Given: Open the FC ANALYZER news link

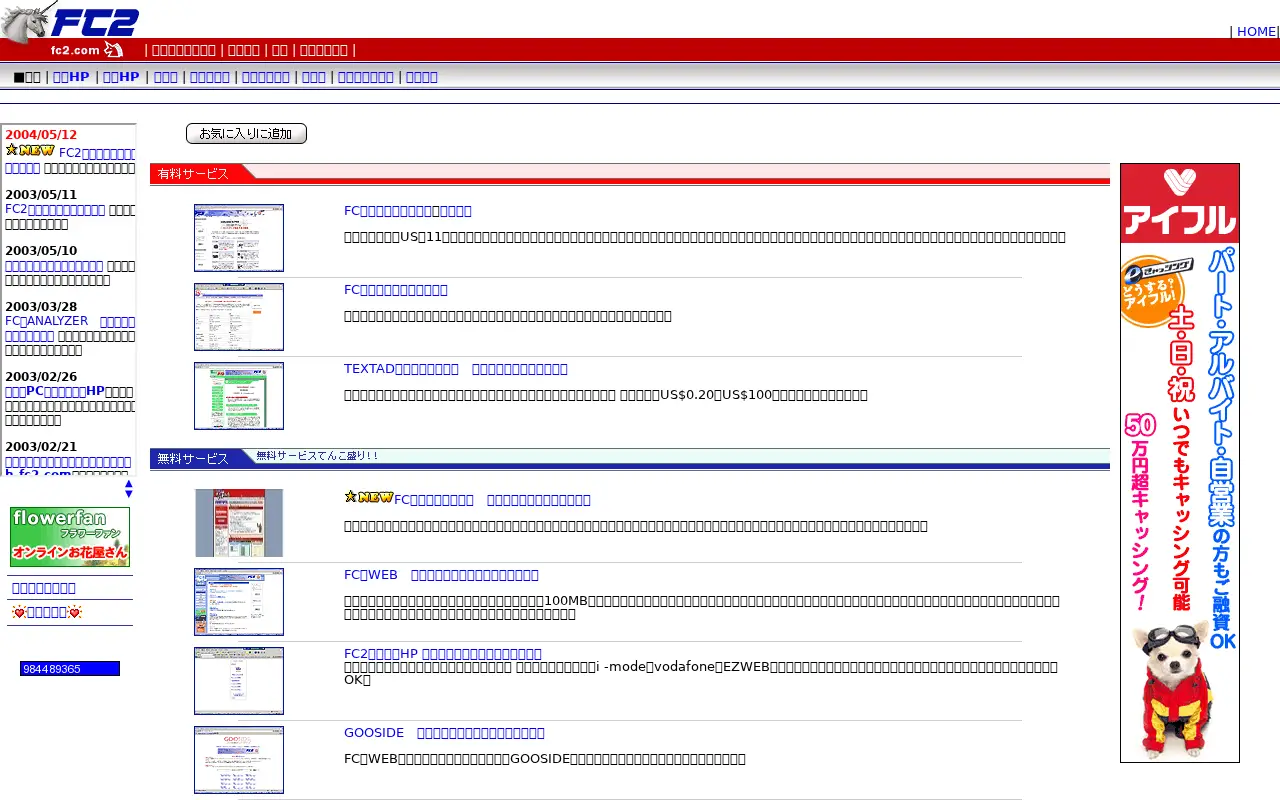Looking at the screenshot, I should pyautogui.click(x=70, y=328).
